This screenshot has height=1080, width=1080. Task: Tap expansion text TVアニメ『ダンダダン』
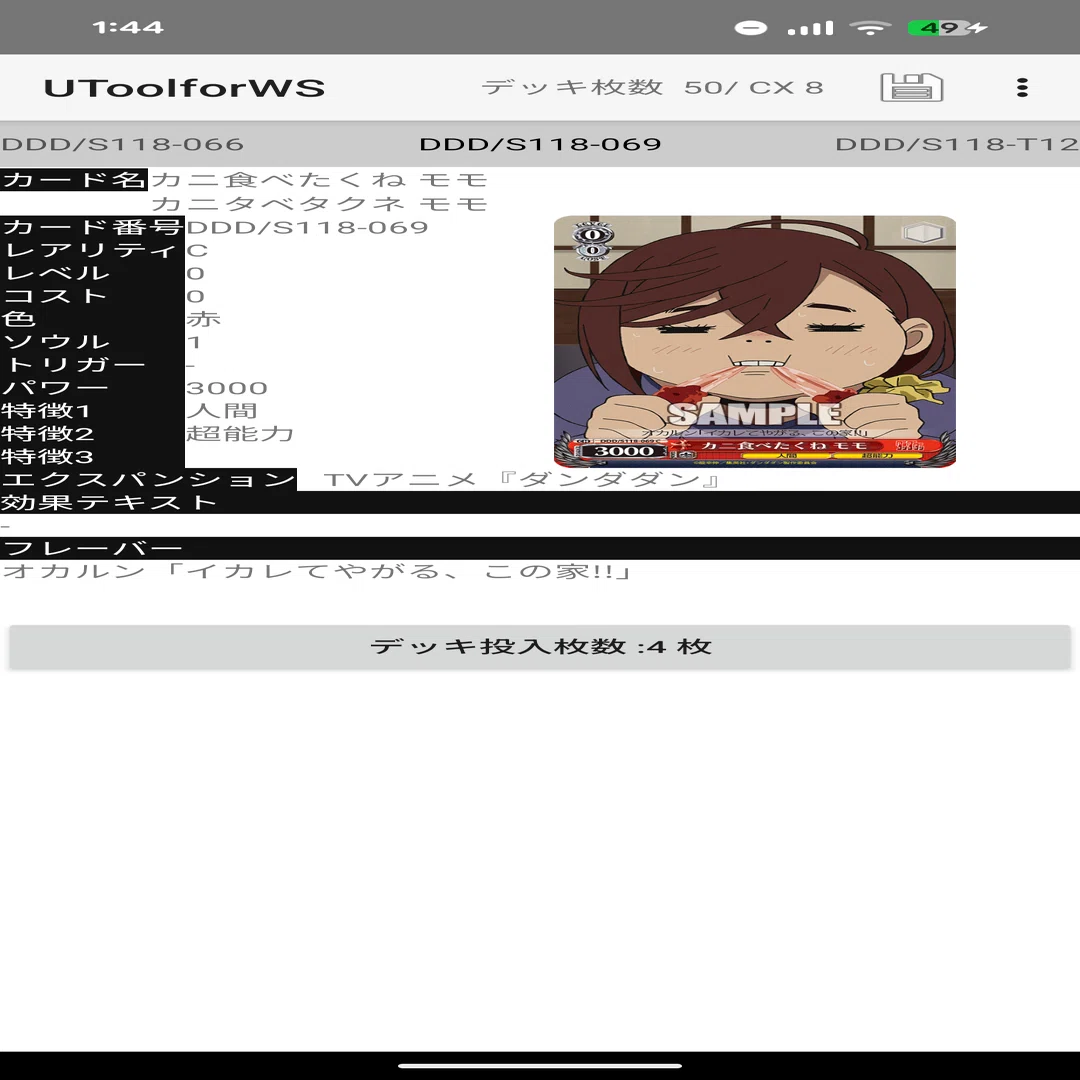point(522,479)
